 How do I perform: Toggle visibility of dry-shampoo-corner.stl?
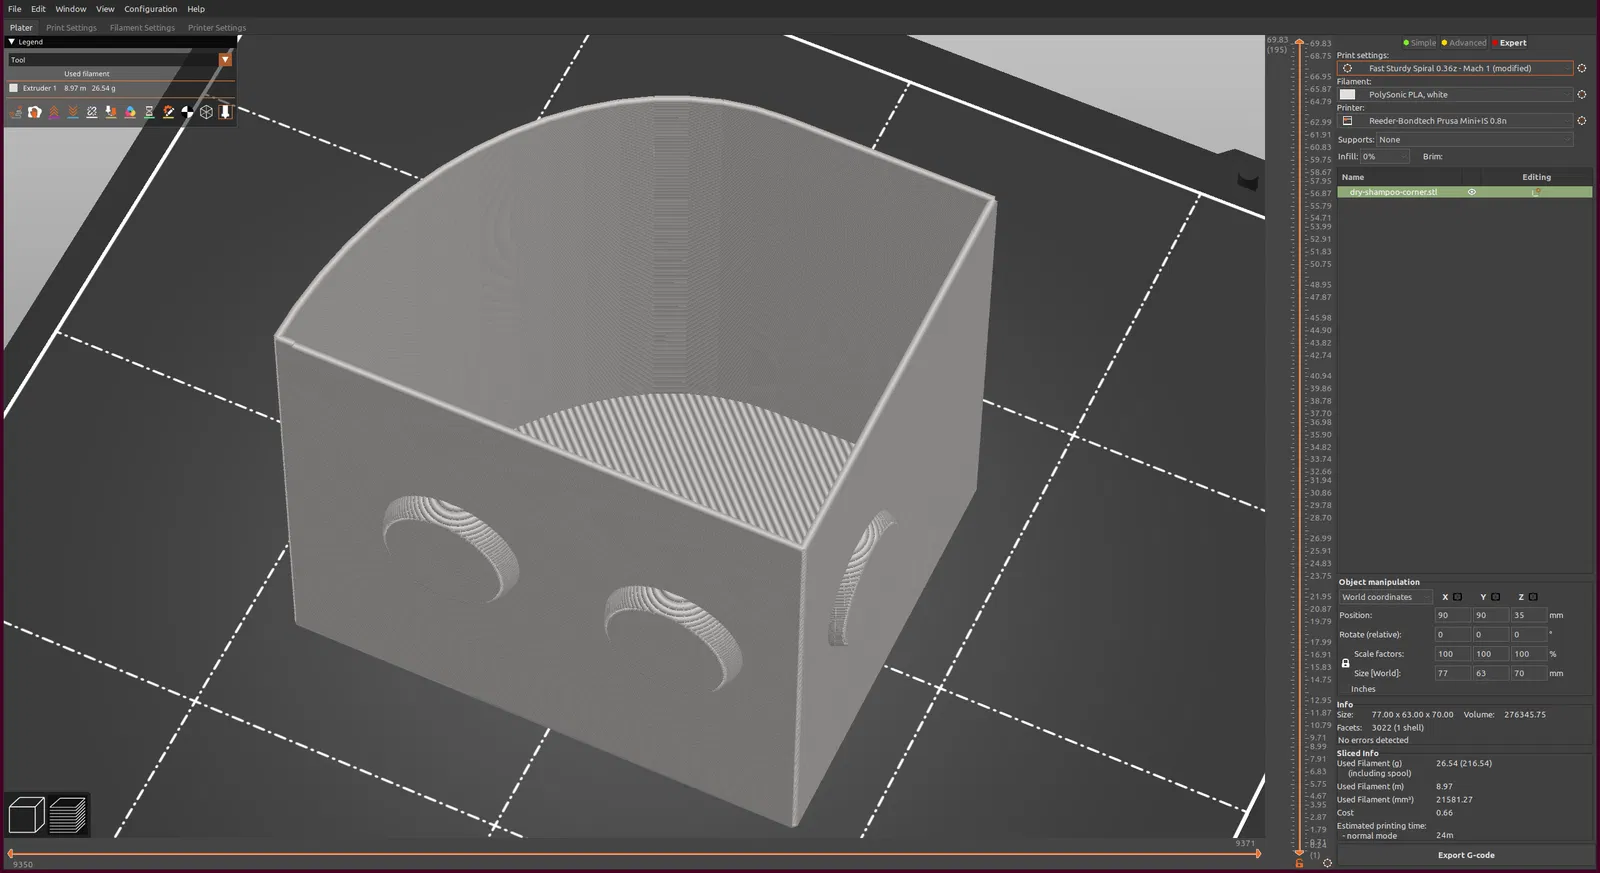click(x=1471, y=192)
